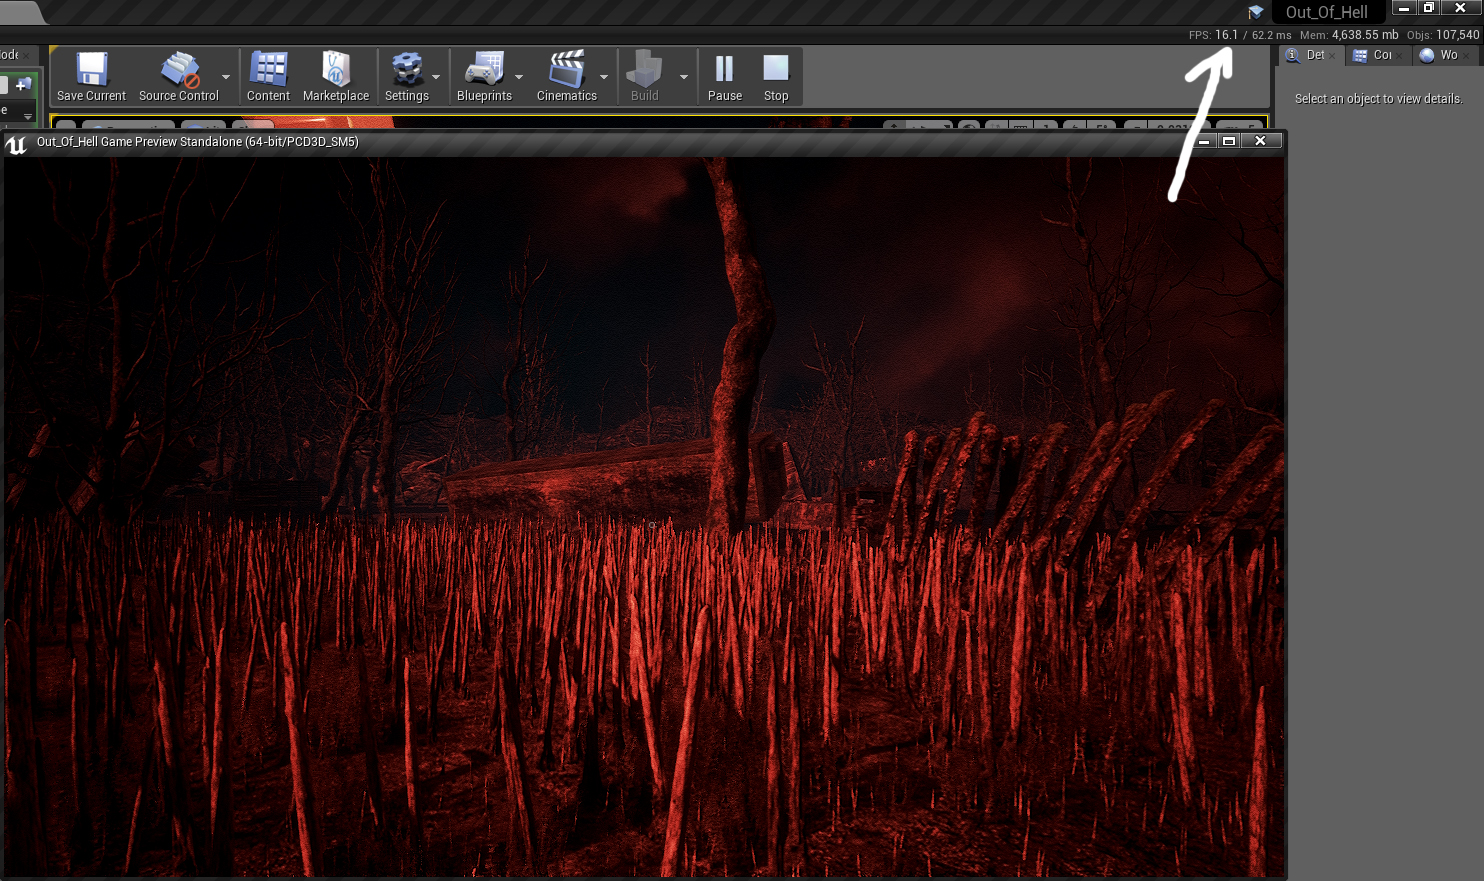The image size is (1484, 881).
Task: Open tutorials via the graduation cap icon
Action: point(1255,12)
